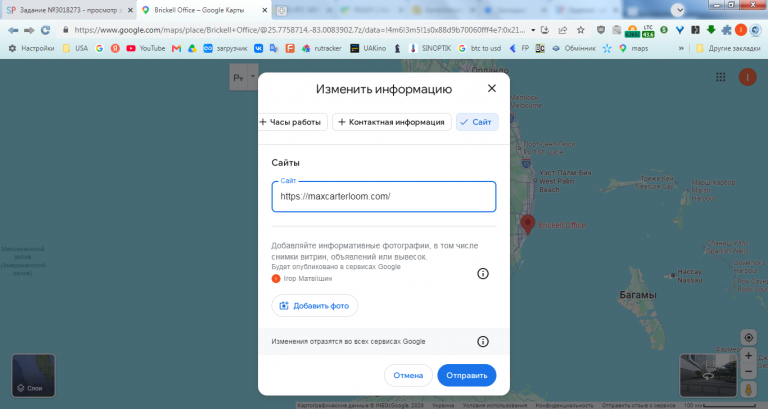Viewport: 768px width, 409px height.
Task: Zoom in the map with plus button
Action: pyautogui.click(x=748, y=356)
